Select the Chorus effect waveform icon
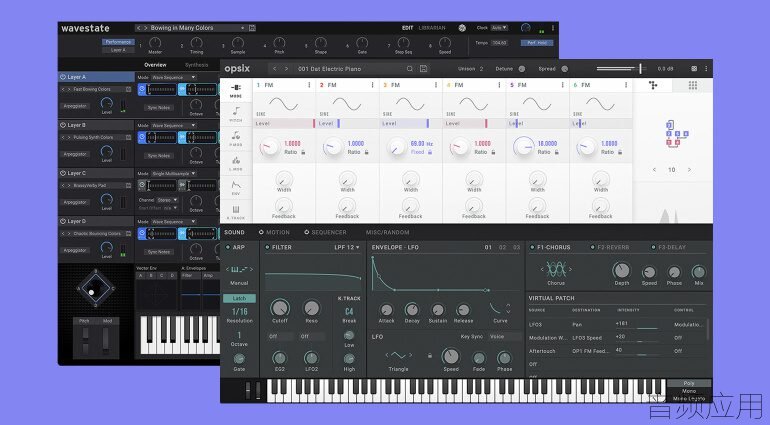770x425 pixels. click(556, 269)
